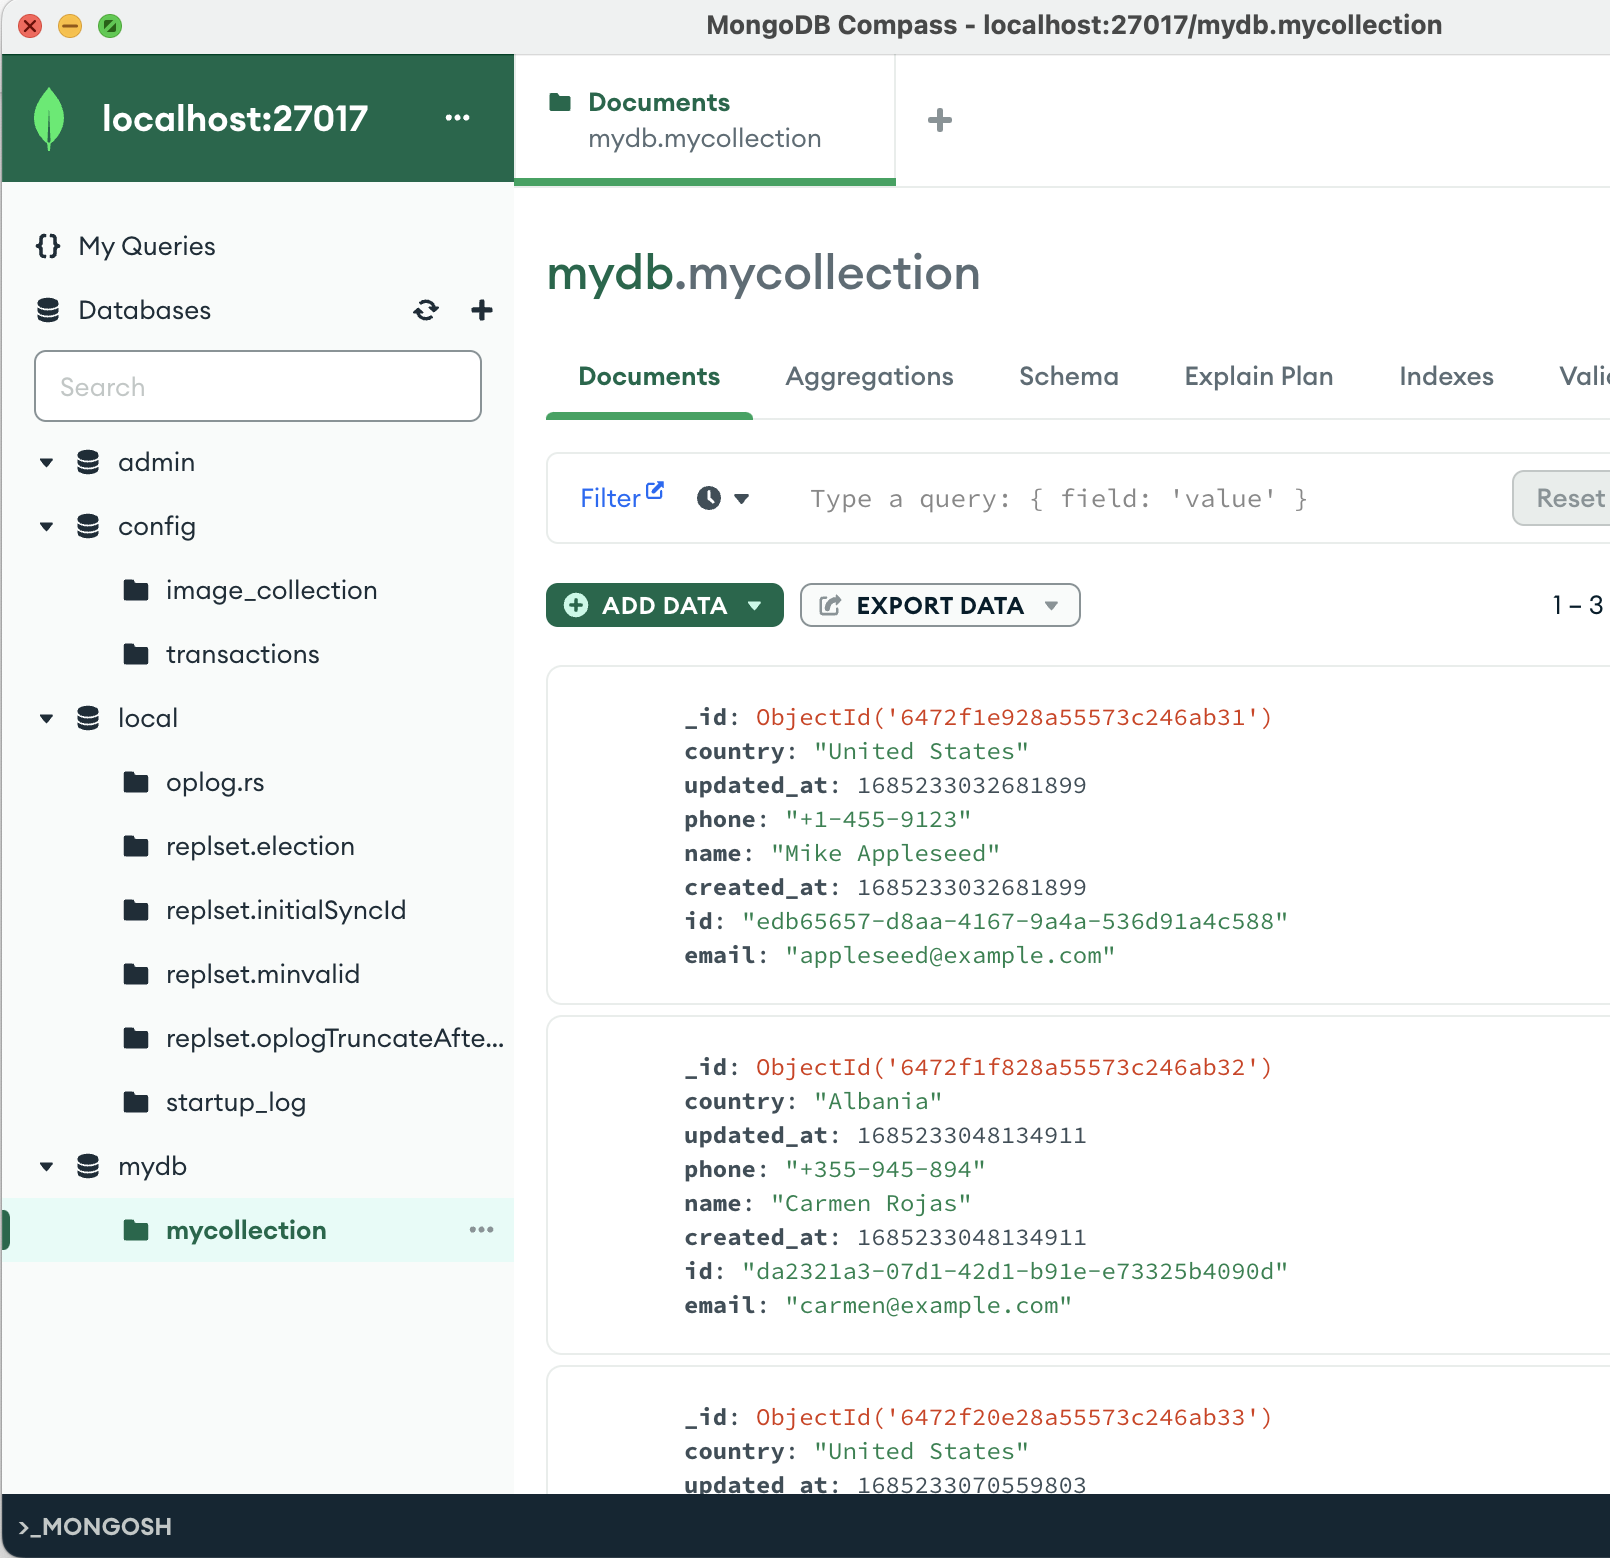
Task: Open the MONGOSH shell bar
Action: click(96, 1526)
